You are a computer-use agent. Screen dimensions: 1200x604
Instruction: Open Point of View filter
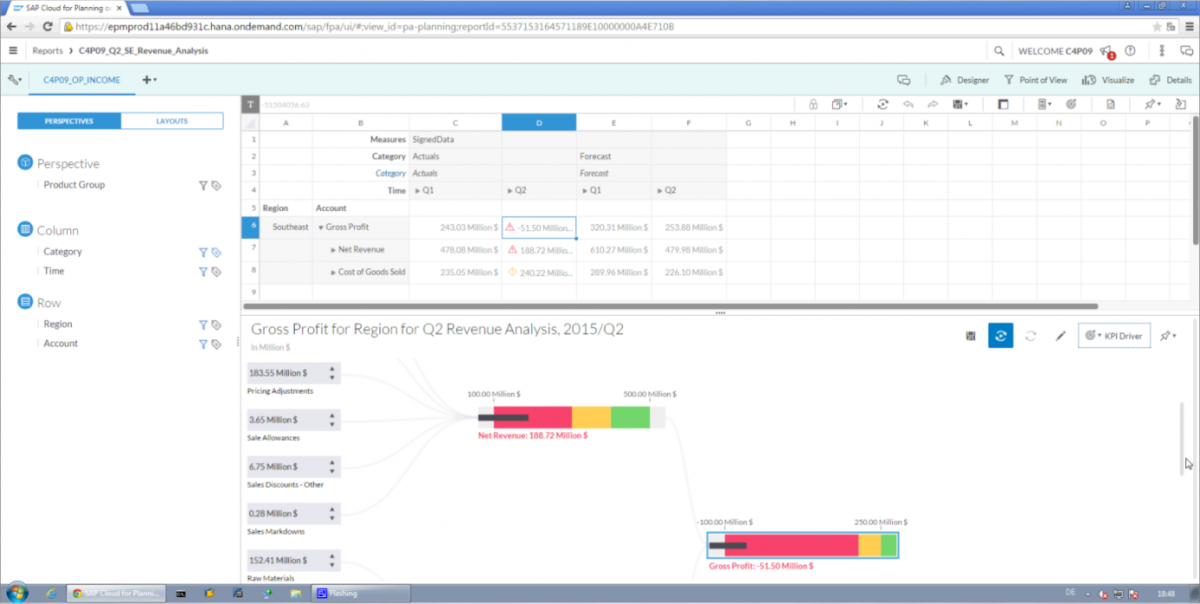click(x=1035, y=80)
